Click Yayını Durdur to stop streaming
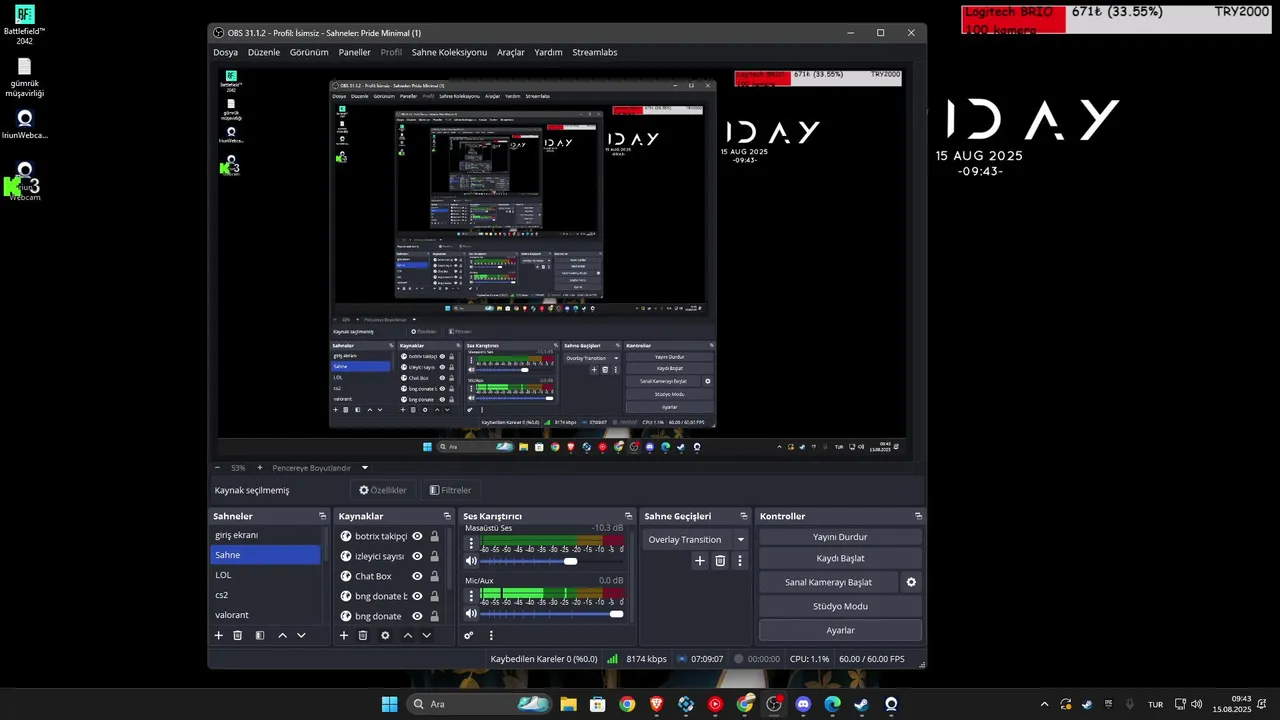Image resolution: width=1280 pixels, height=720 pixels. point(840,537)
